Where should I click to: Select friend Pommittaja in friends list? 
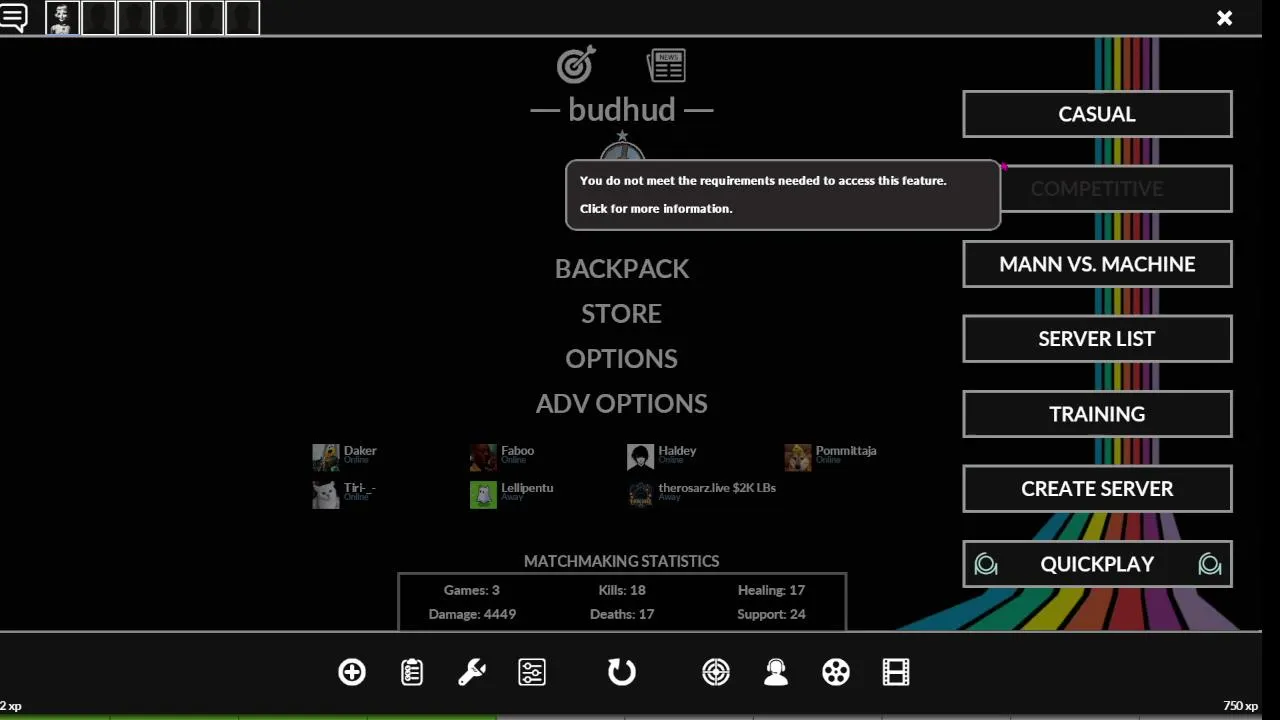[830, 457]
